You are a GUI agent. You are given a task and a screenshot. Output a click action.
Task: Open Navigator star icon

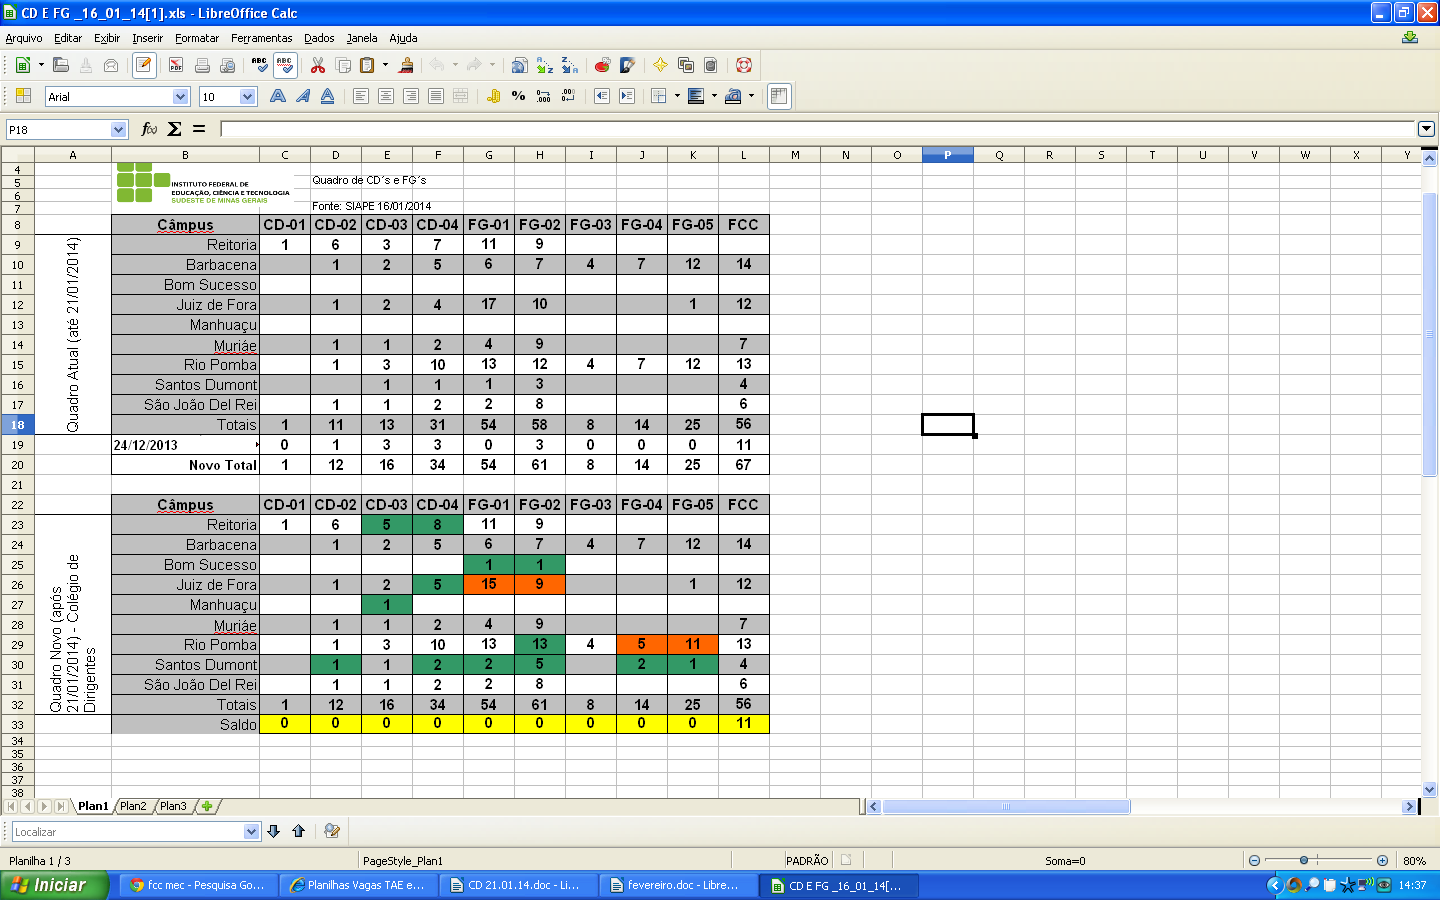(660, 65)
